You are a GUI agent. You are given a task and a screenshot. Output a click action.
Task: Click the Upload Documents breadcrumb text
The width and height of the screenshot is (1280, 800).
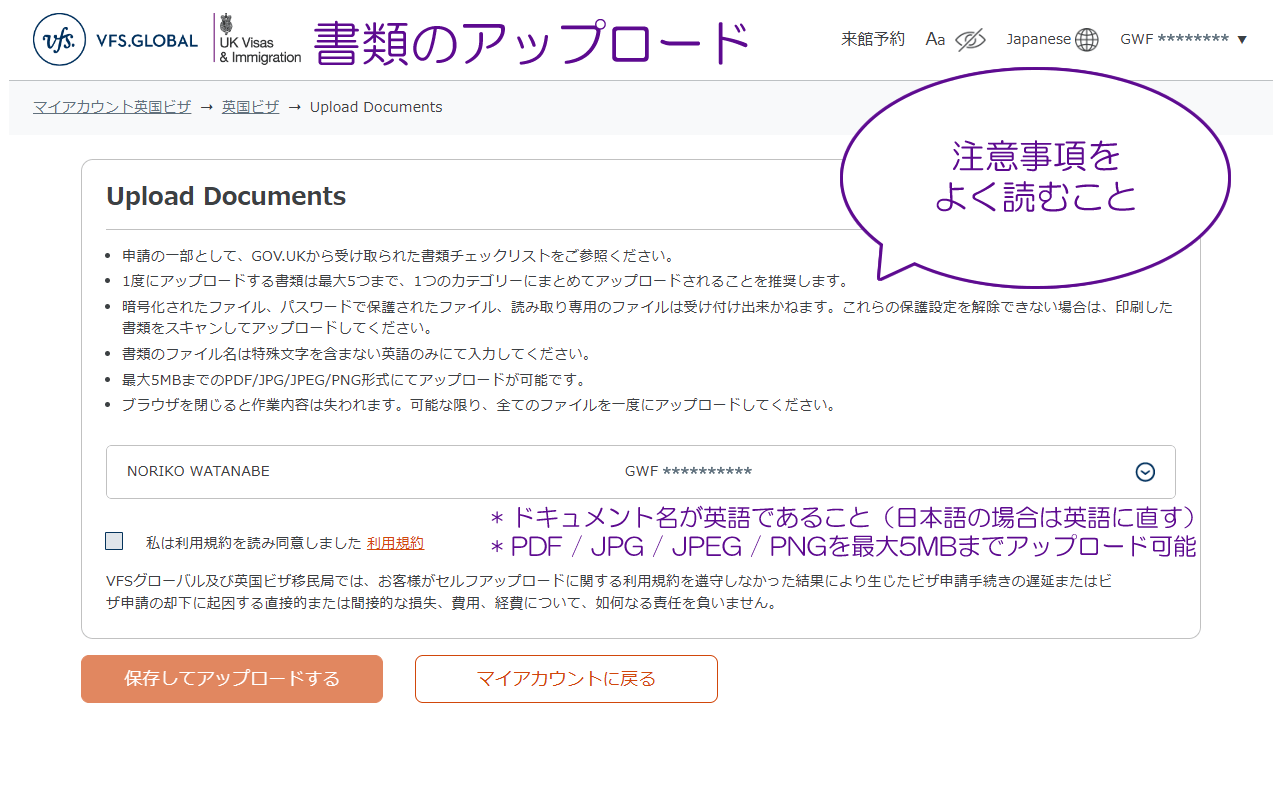(376, 107)
